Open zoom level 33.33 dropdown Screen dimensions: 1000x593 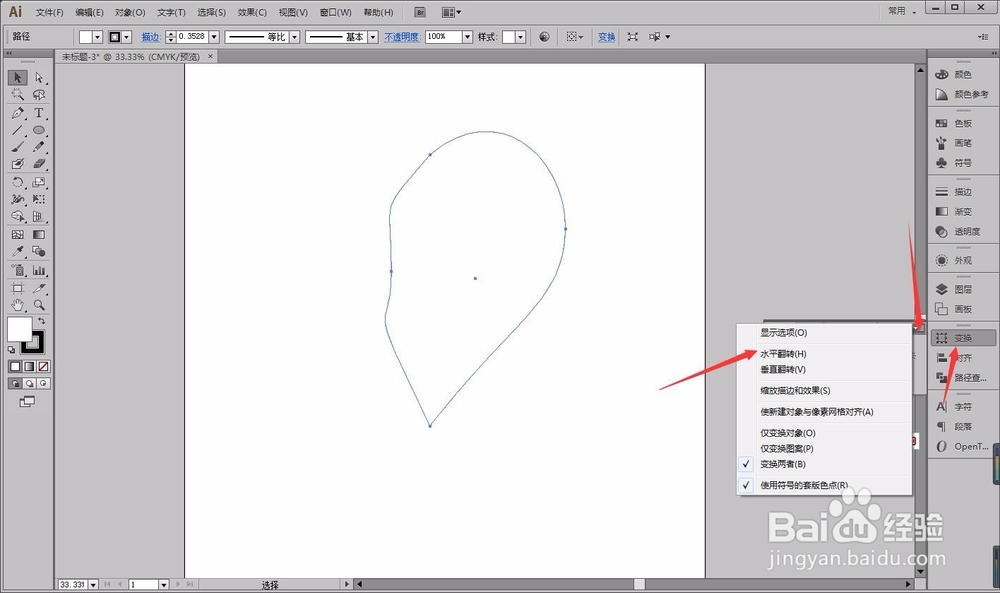(x=93, y=584)
